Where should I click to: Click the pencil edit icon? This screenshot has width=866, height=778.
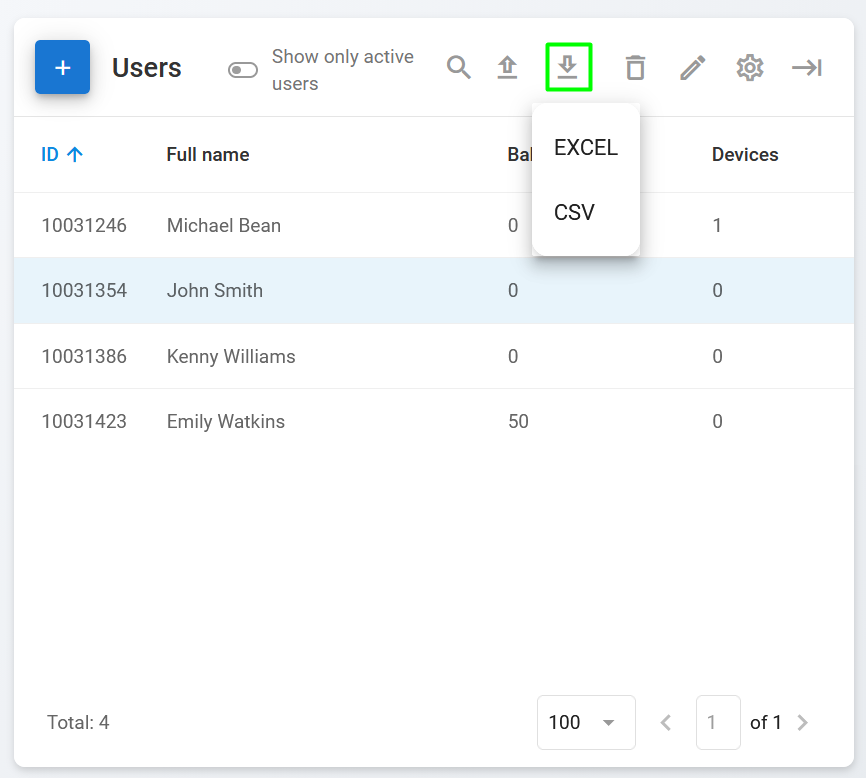pos(693,68)
